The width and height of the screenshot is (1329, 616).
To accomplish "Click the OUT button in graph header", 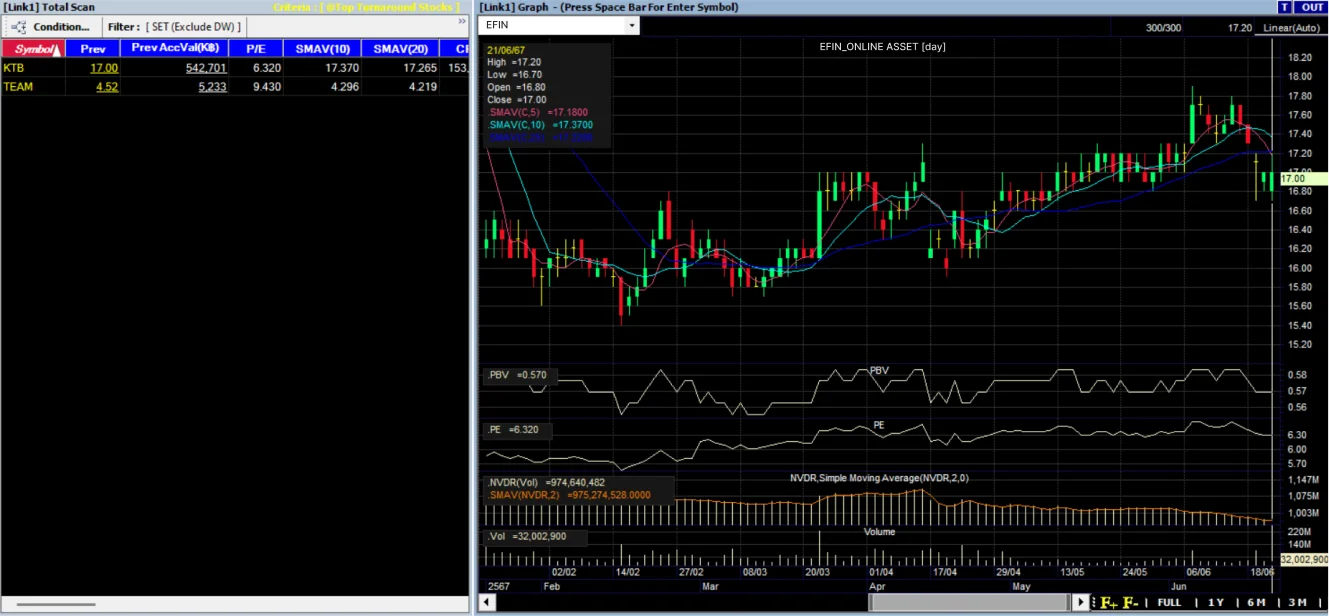I will 1312,7.
